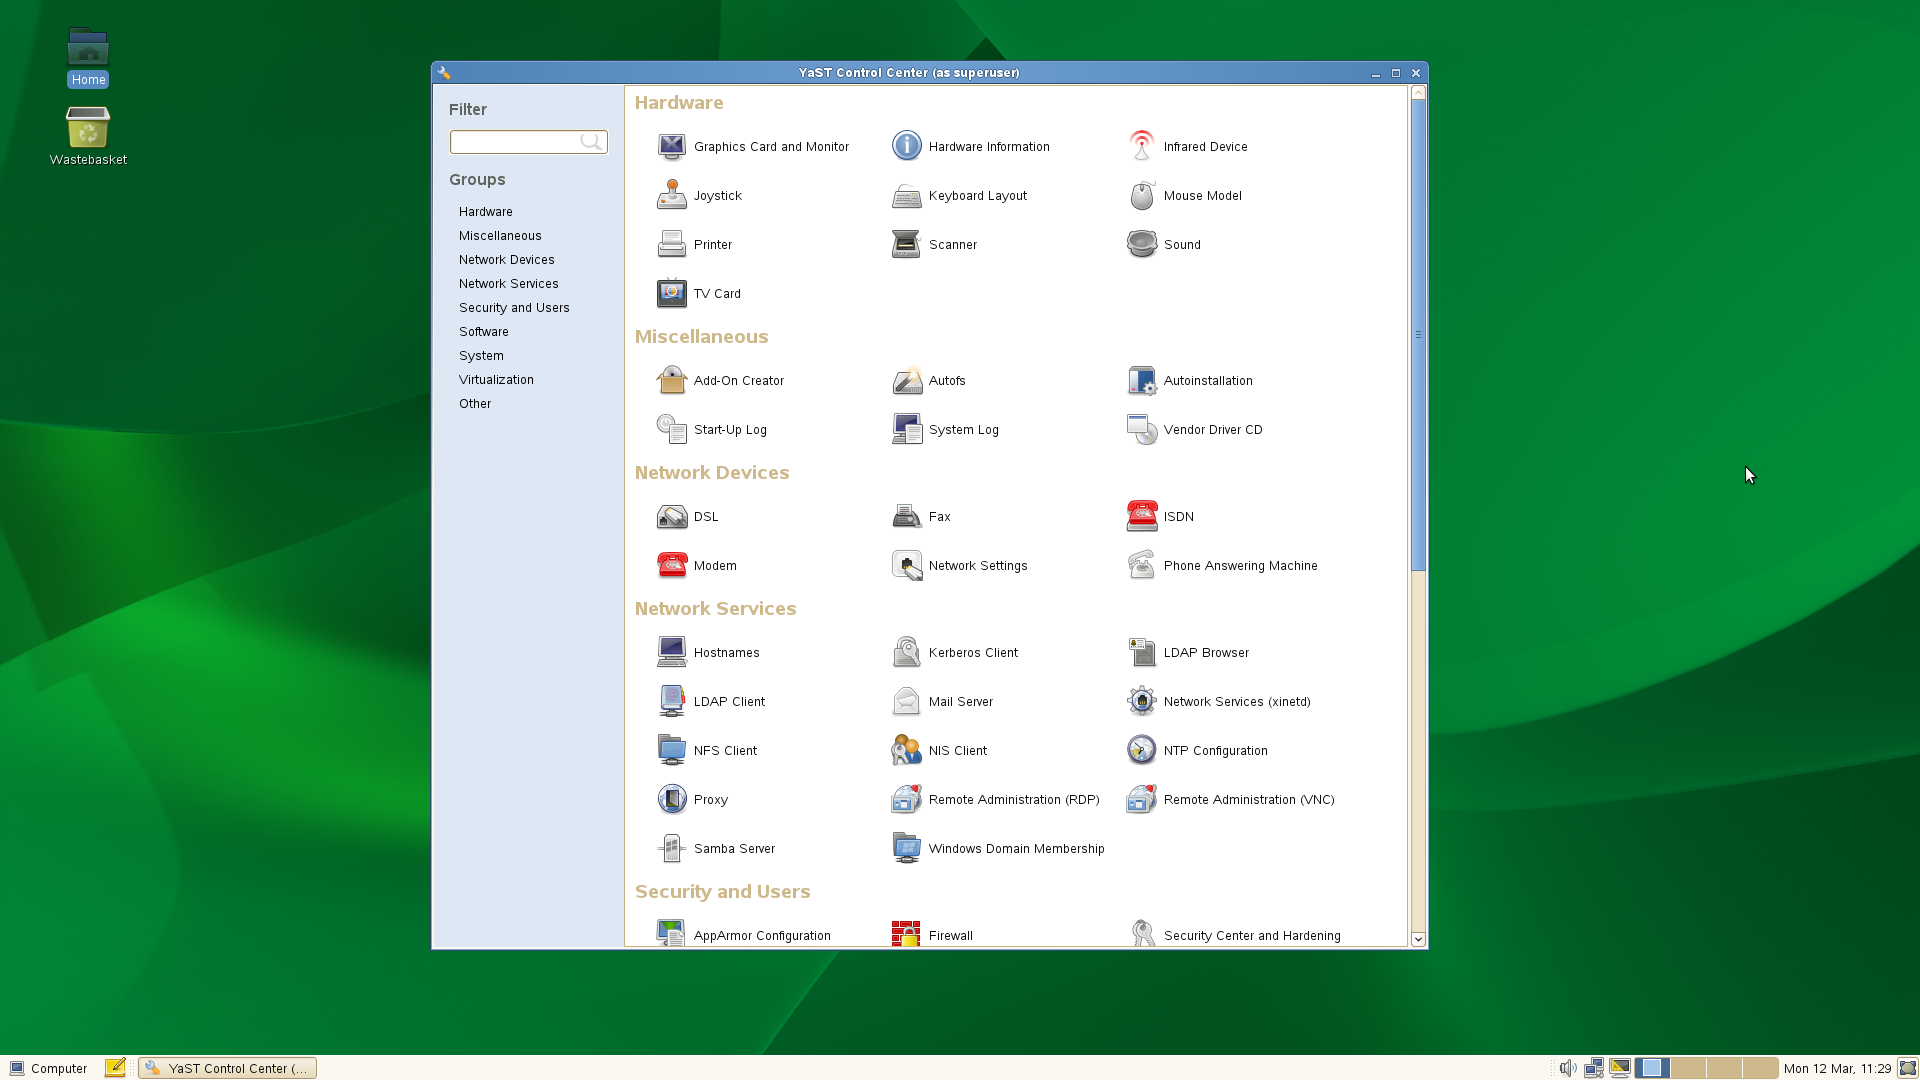The image size is (1920, 1080).
Task: Open the Computer main menu button
Action: (x=48, y=1068)
